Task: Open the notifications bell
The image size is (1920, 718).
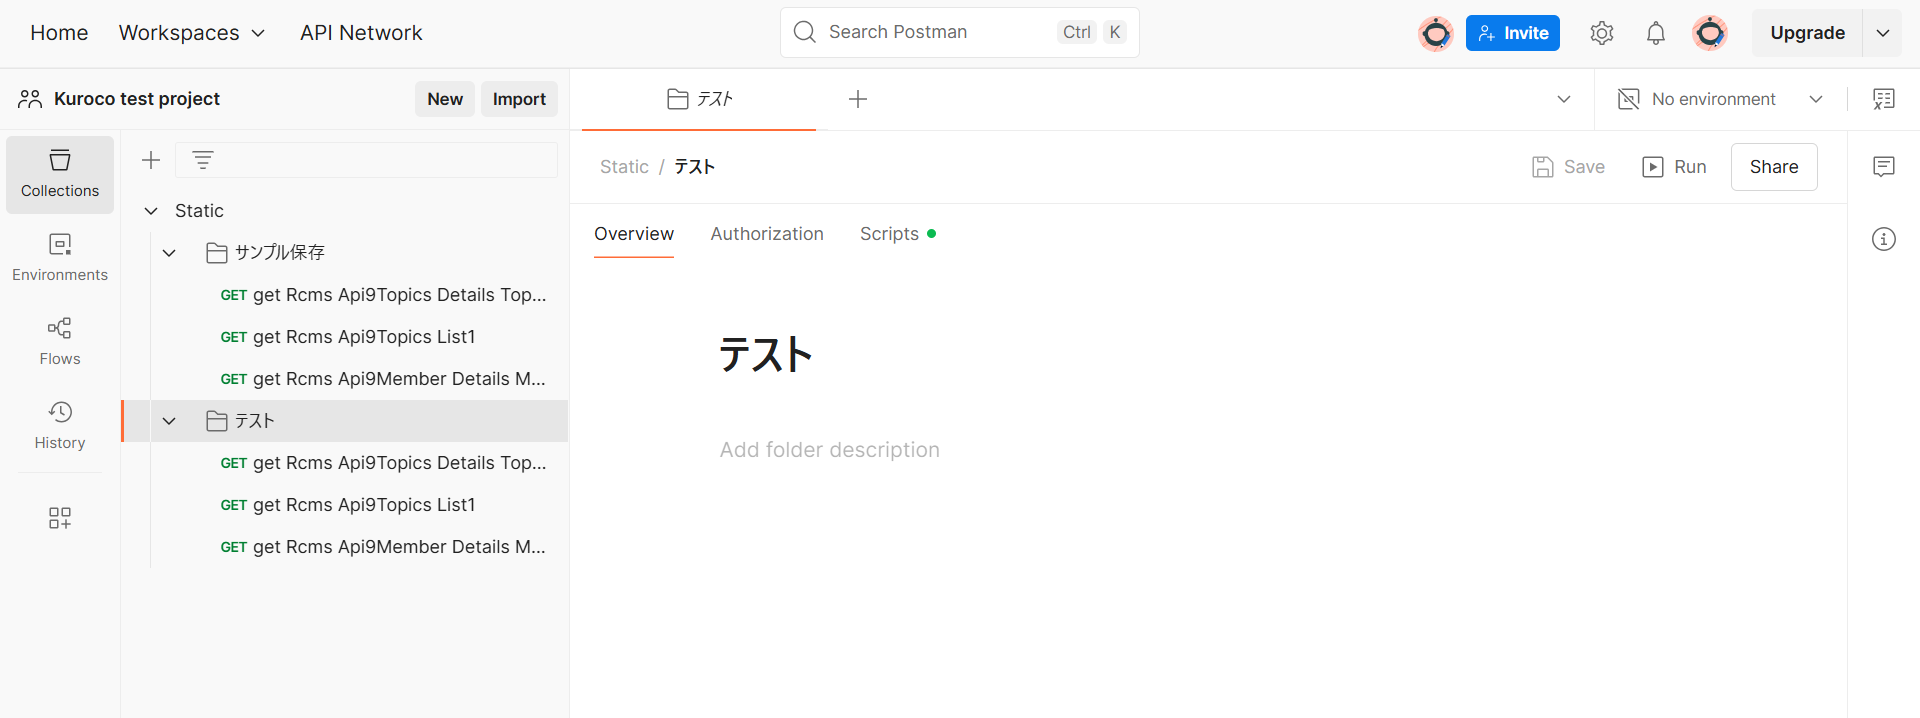Action: (1656, 33)
